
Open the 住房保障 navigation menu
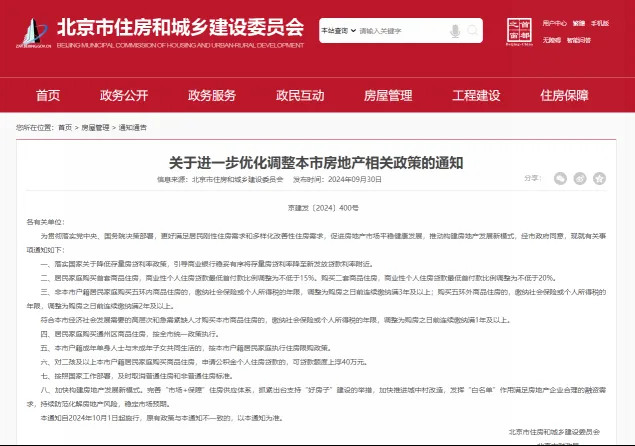coord(564,95)
